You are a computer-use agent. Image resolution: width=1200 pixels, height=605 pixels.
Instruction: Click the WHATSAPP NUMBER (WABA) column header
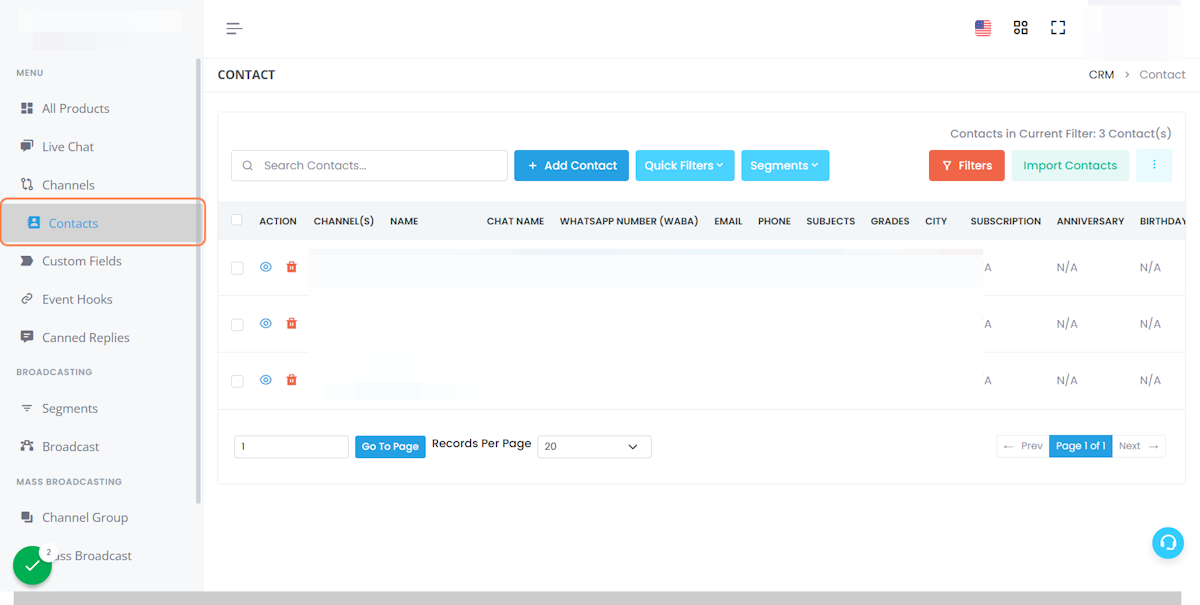point(629,221)
